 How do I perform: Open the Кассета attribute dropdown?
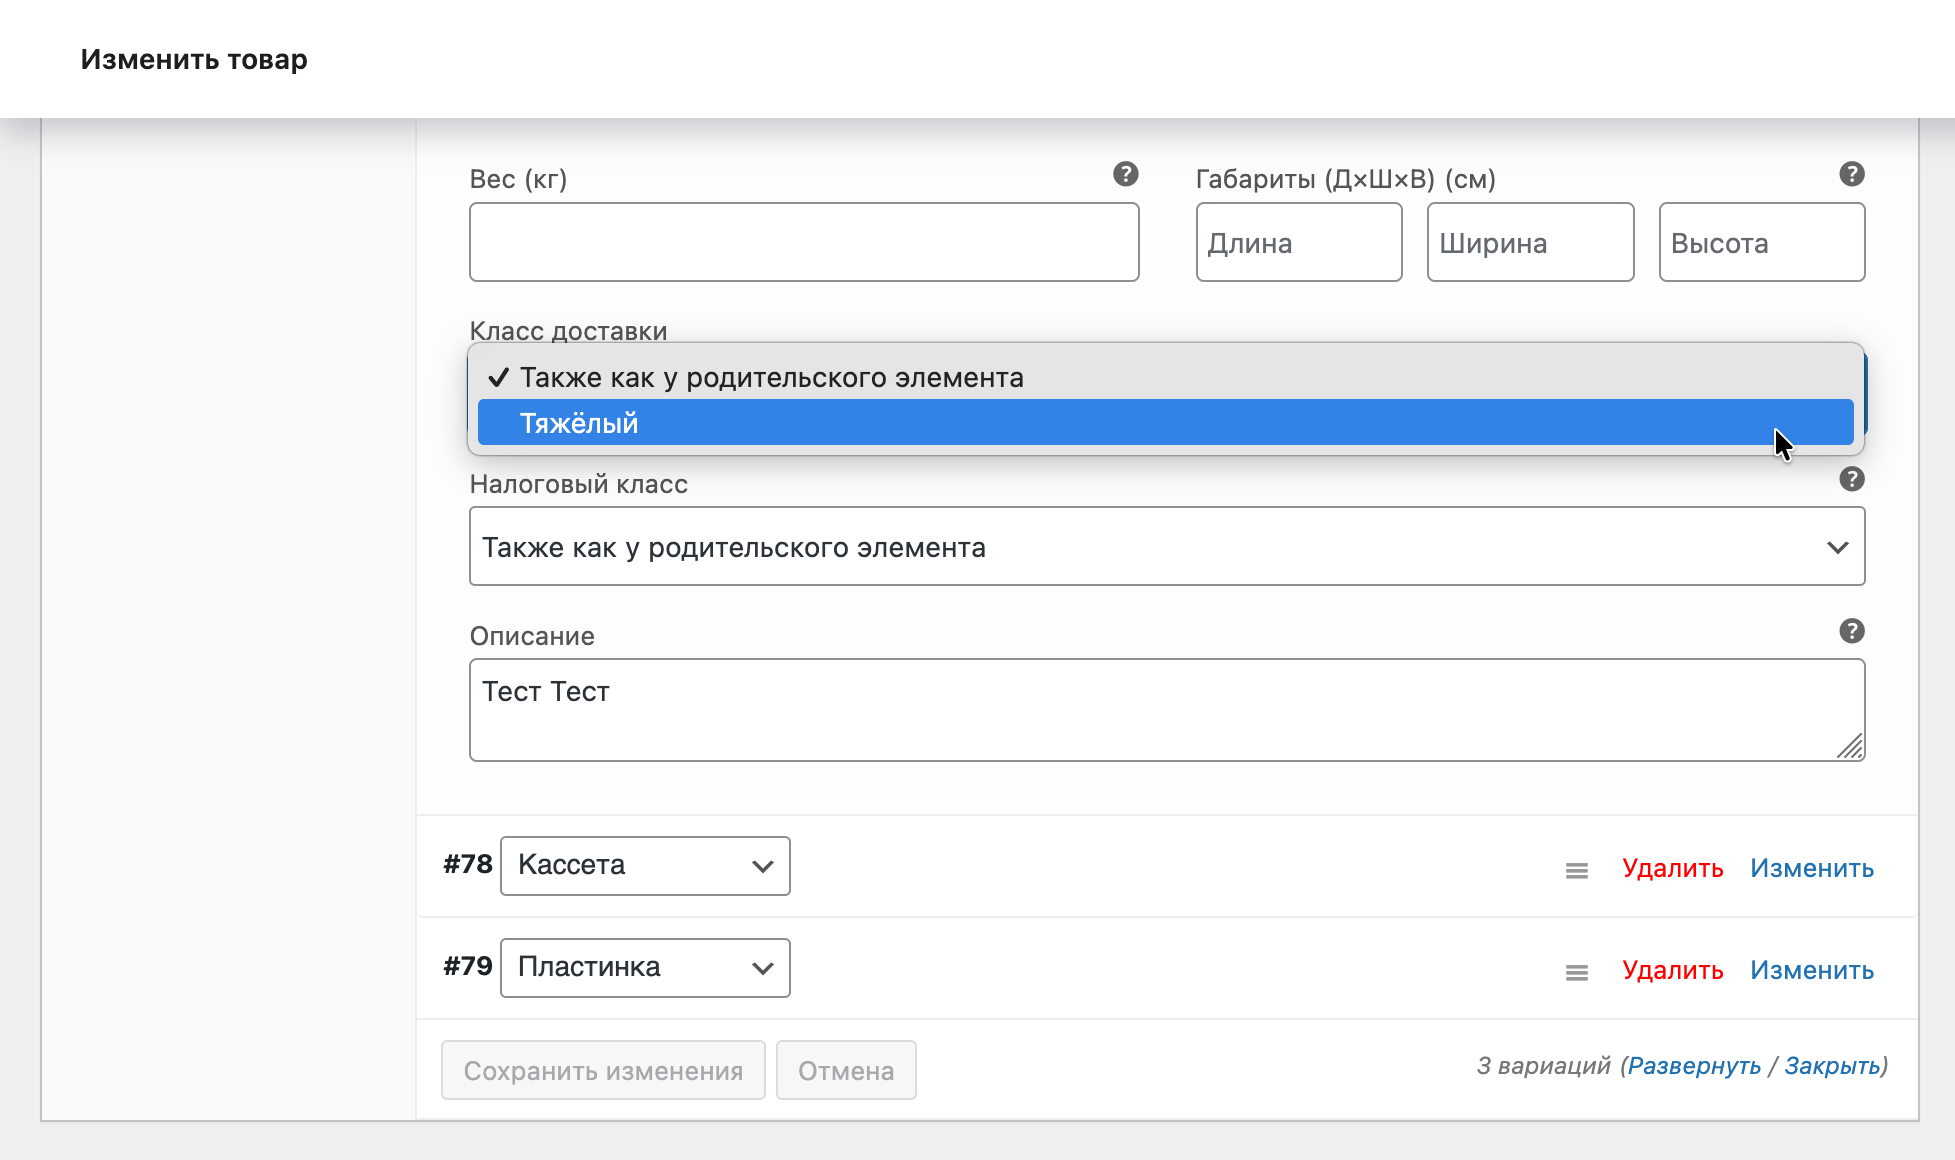coord(645,866)
